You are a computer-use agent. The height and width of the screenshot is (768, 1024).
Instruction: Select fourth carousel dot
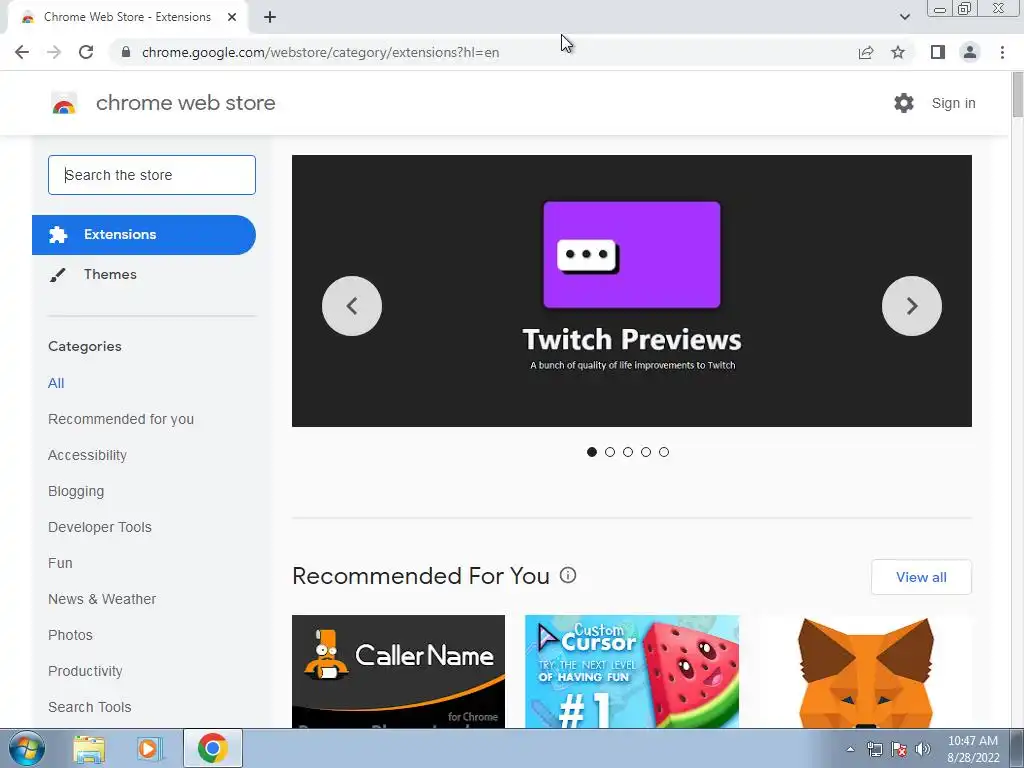646,452
